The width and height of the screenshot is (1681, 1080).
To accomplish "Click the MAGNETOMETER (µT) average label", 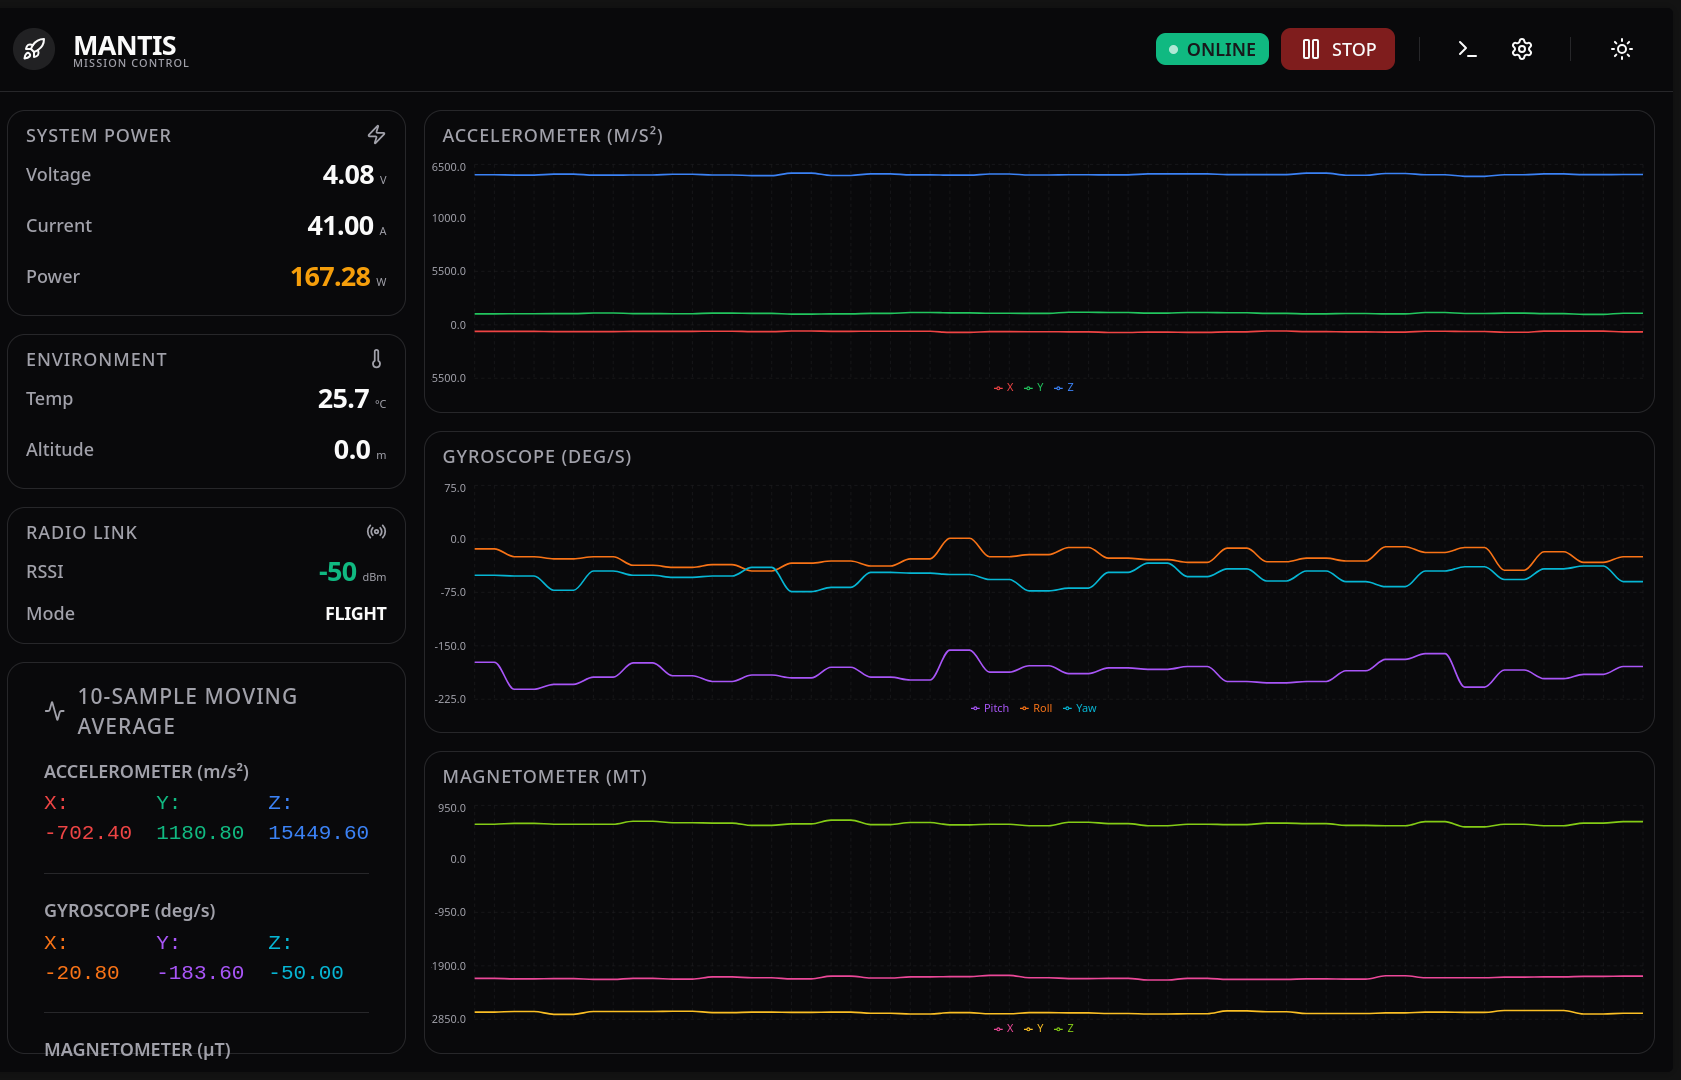I will pos(137,1049).
